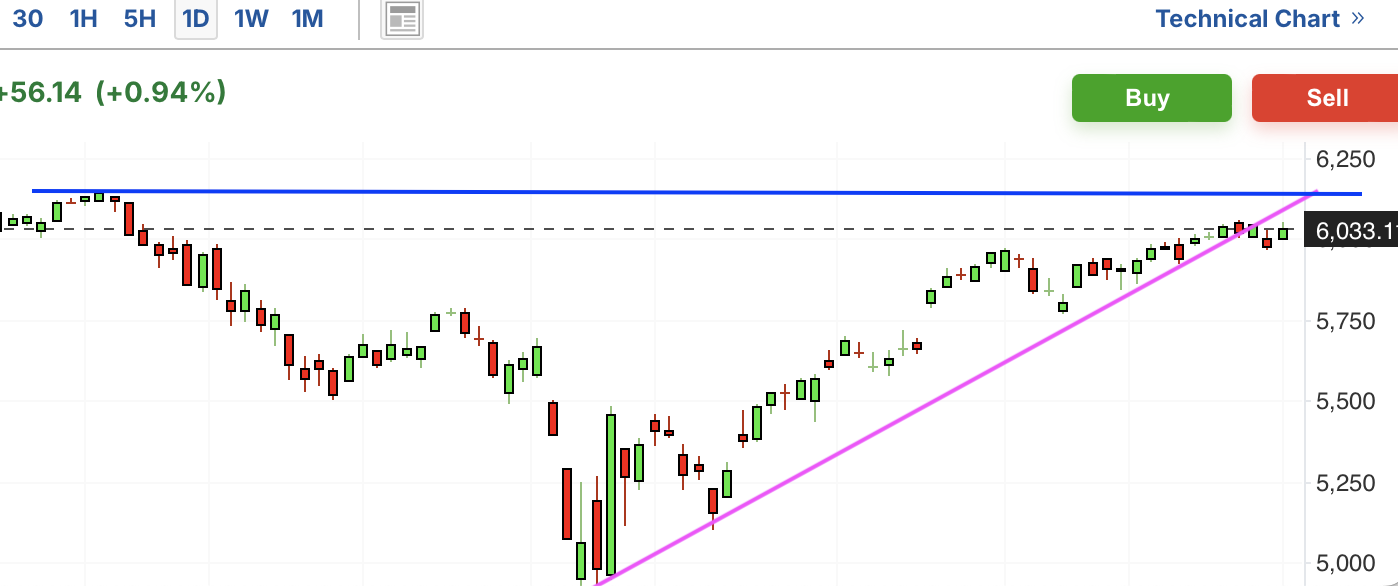The width and height of the screenshot is (1398, 586).
Task: Click the double chevron beside Technical Chart
Action: pos(1357,19)
